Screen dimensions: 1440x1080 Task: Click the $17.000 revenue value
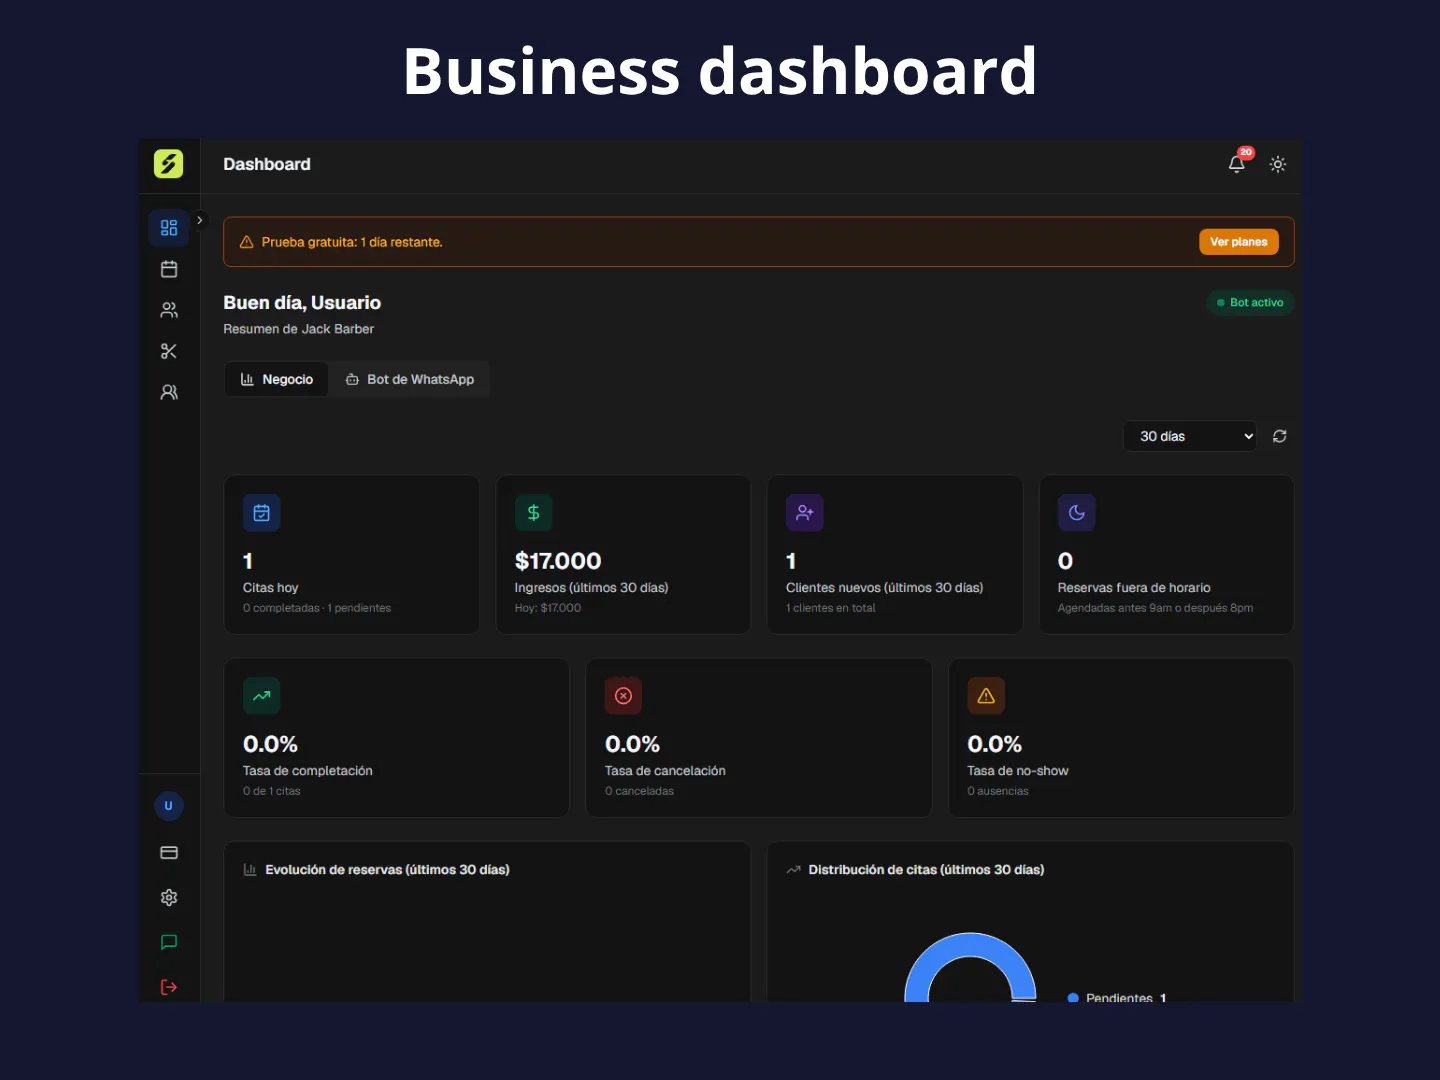point(558,561)
